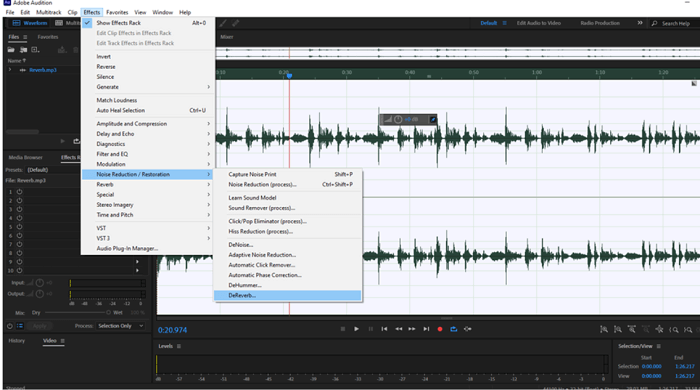Toggle power for effects slot 2
This screenshot has height=390, width=700.
click(x=19, y=200)
